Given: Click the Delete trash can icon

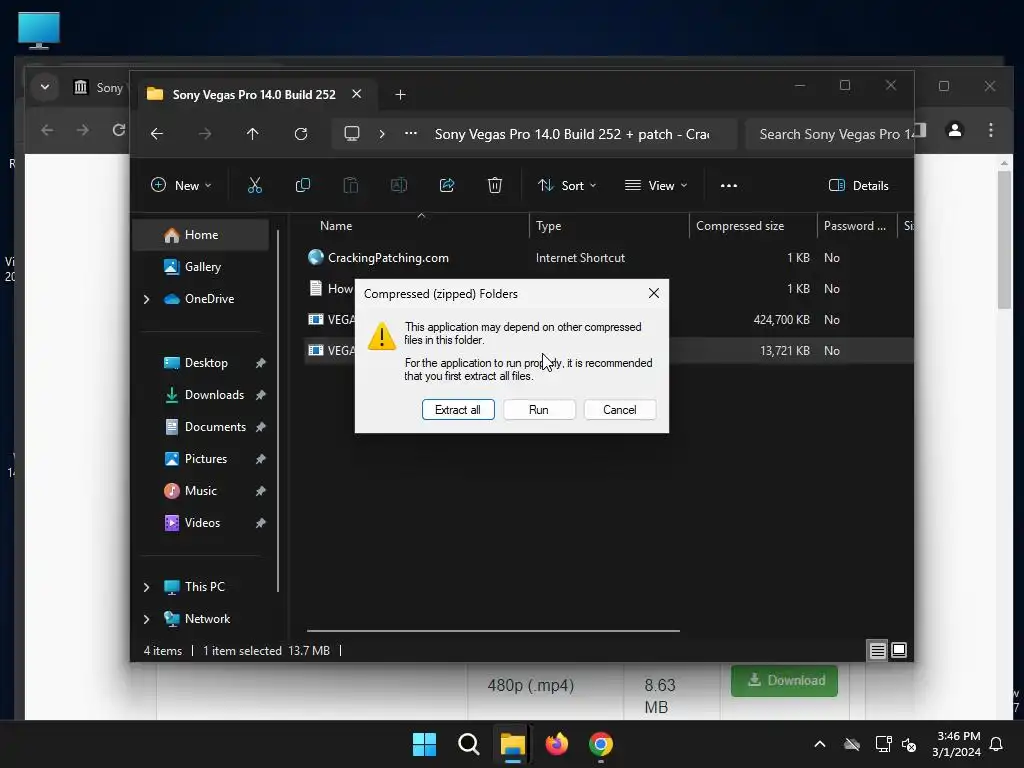Looking at the screenshot, I should (x=495, y=185).
